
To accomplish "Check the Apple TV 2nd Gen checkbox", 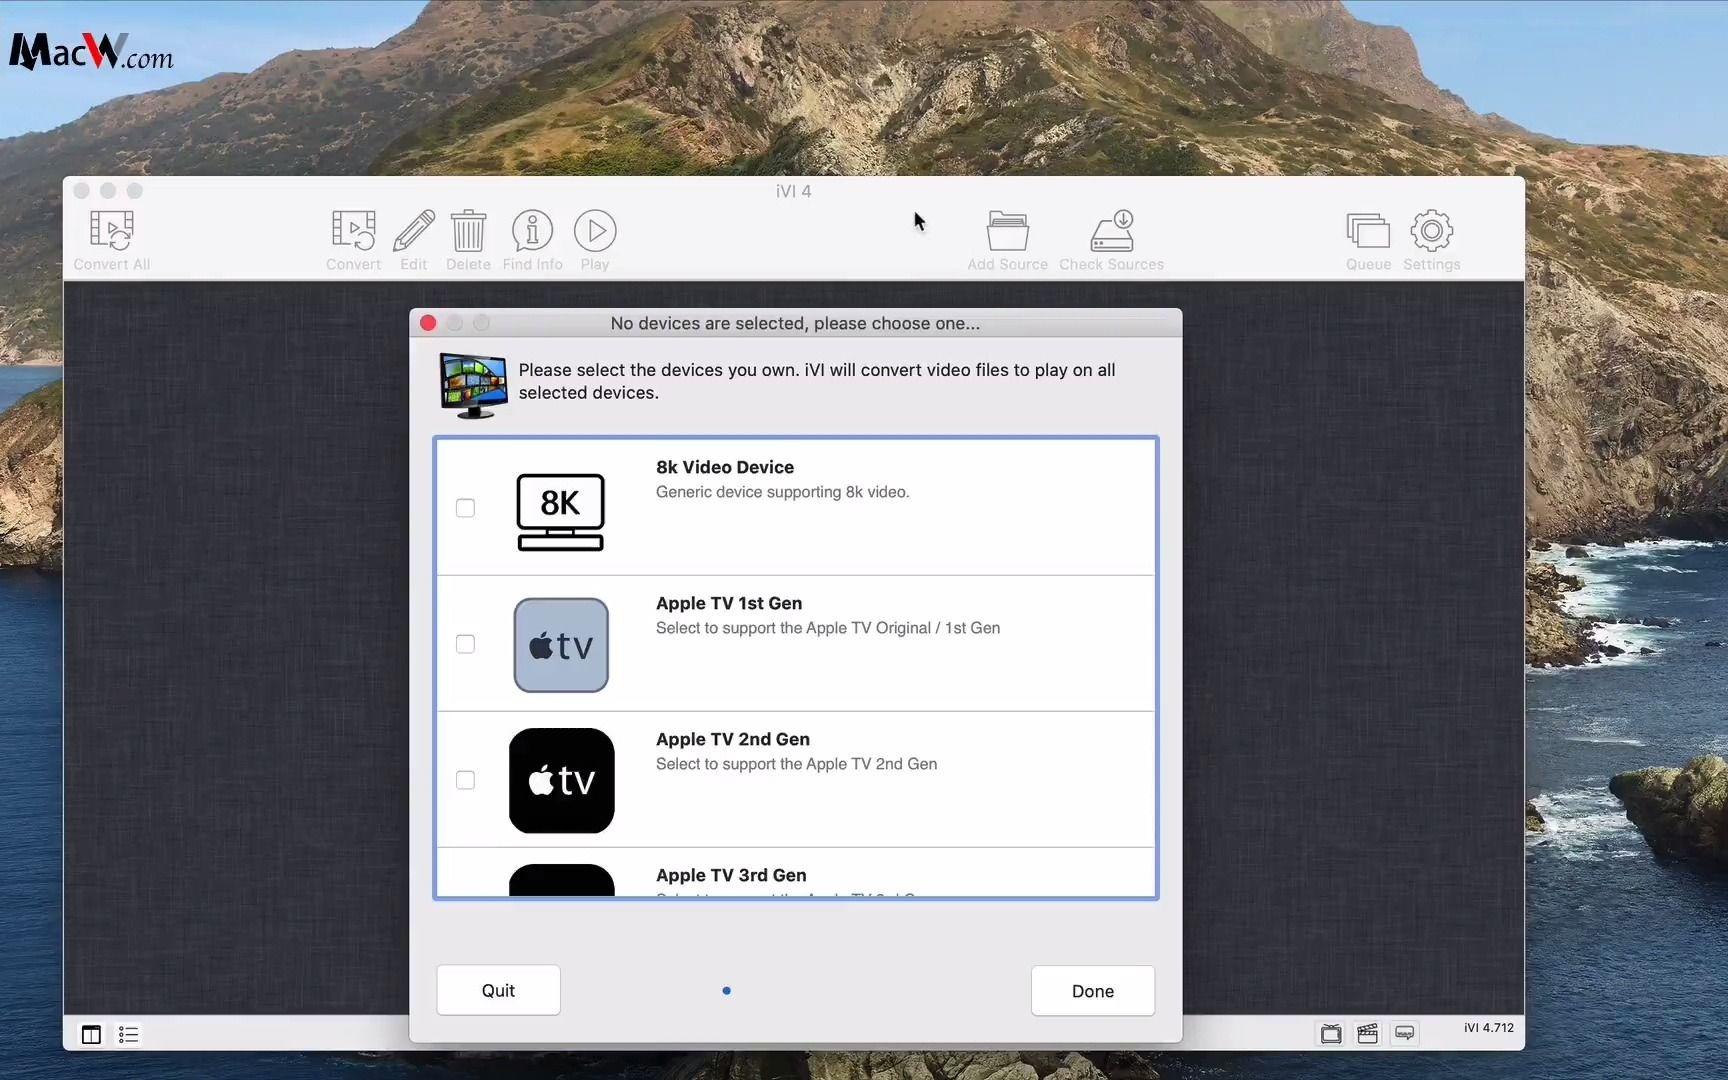I will point(465,780).
